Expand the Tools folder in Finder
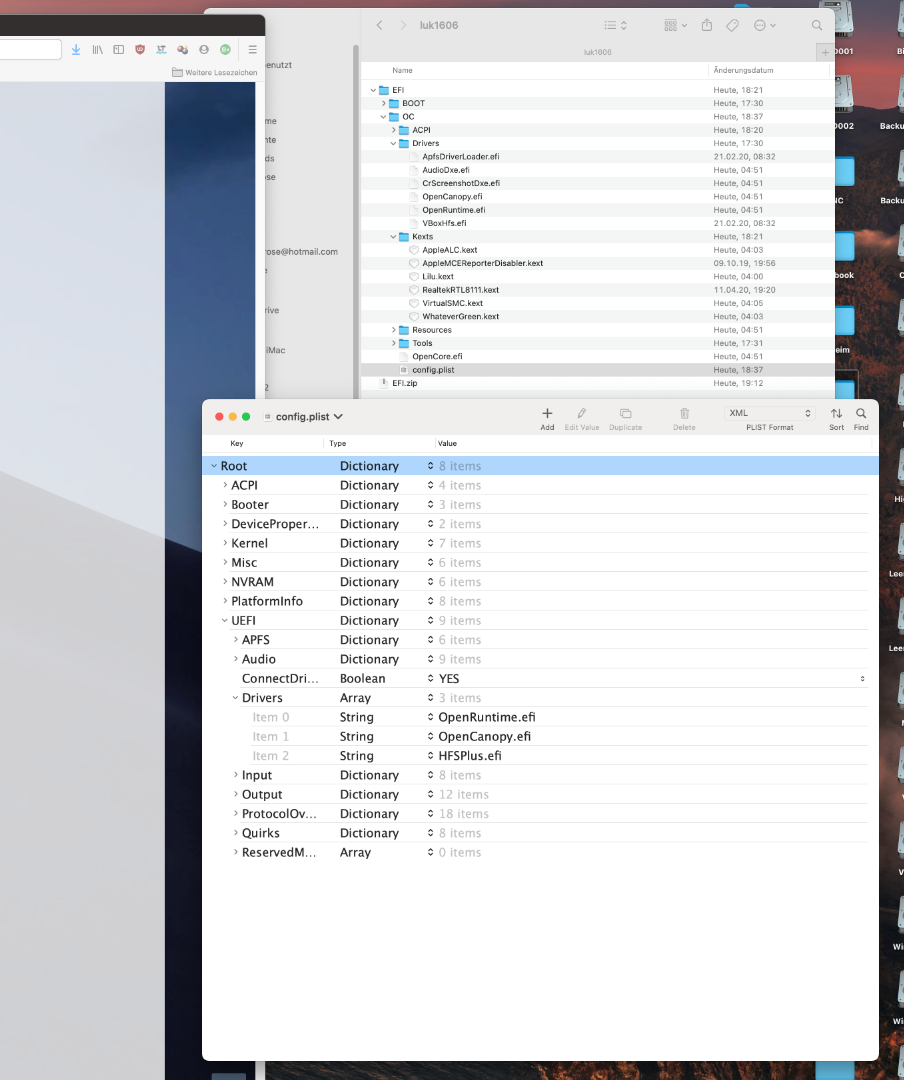This screenshot has width=904, height=1080. click(x=393, y=343)
